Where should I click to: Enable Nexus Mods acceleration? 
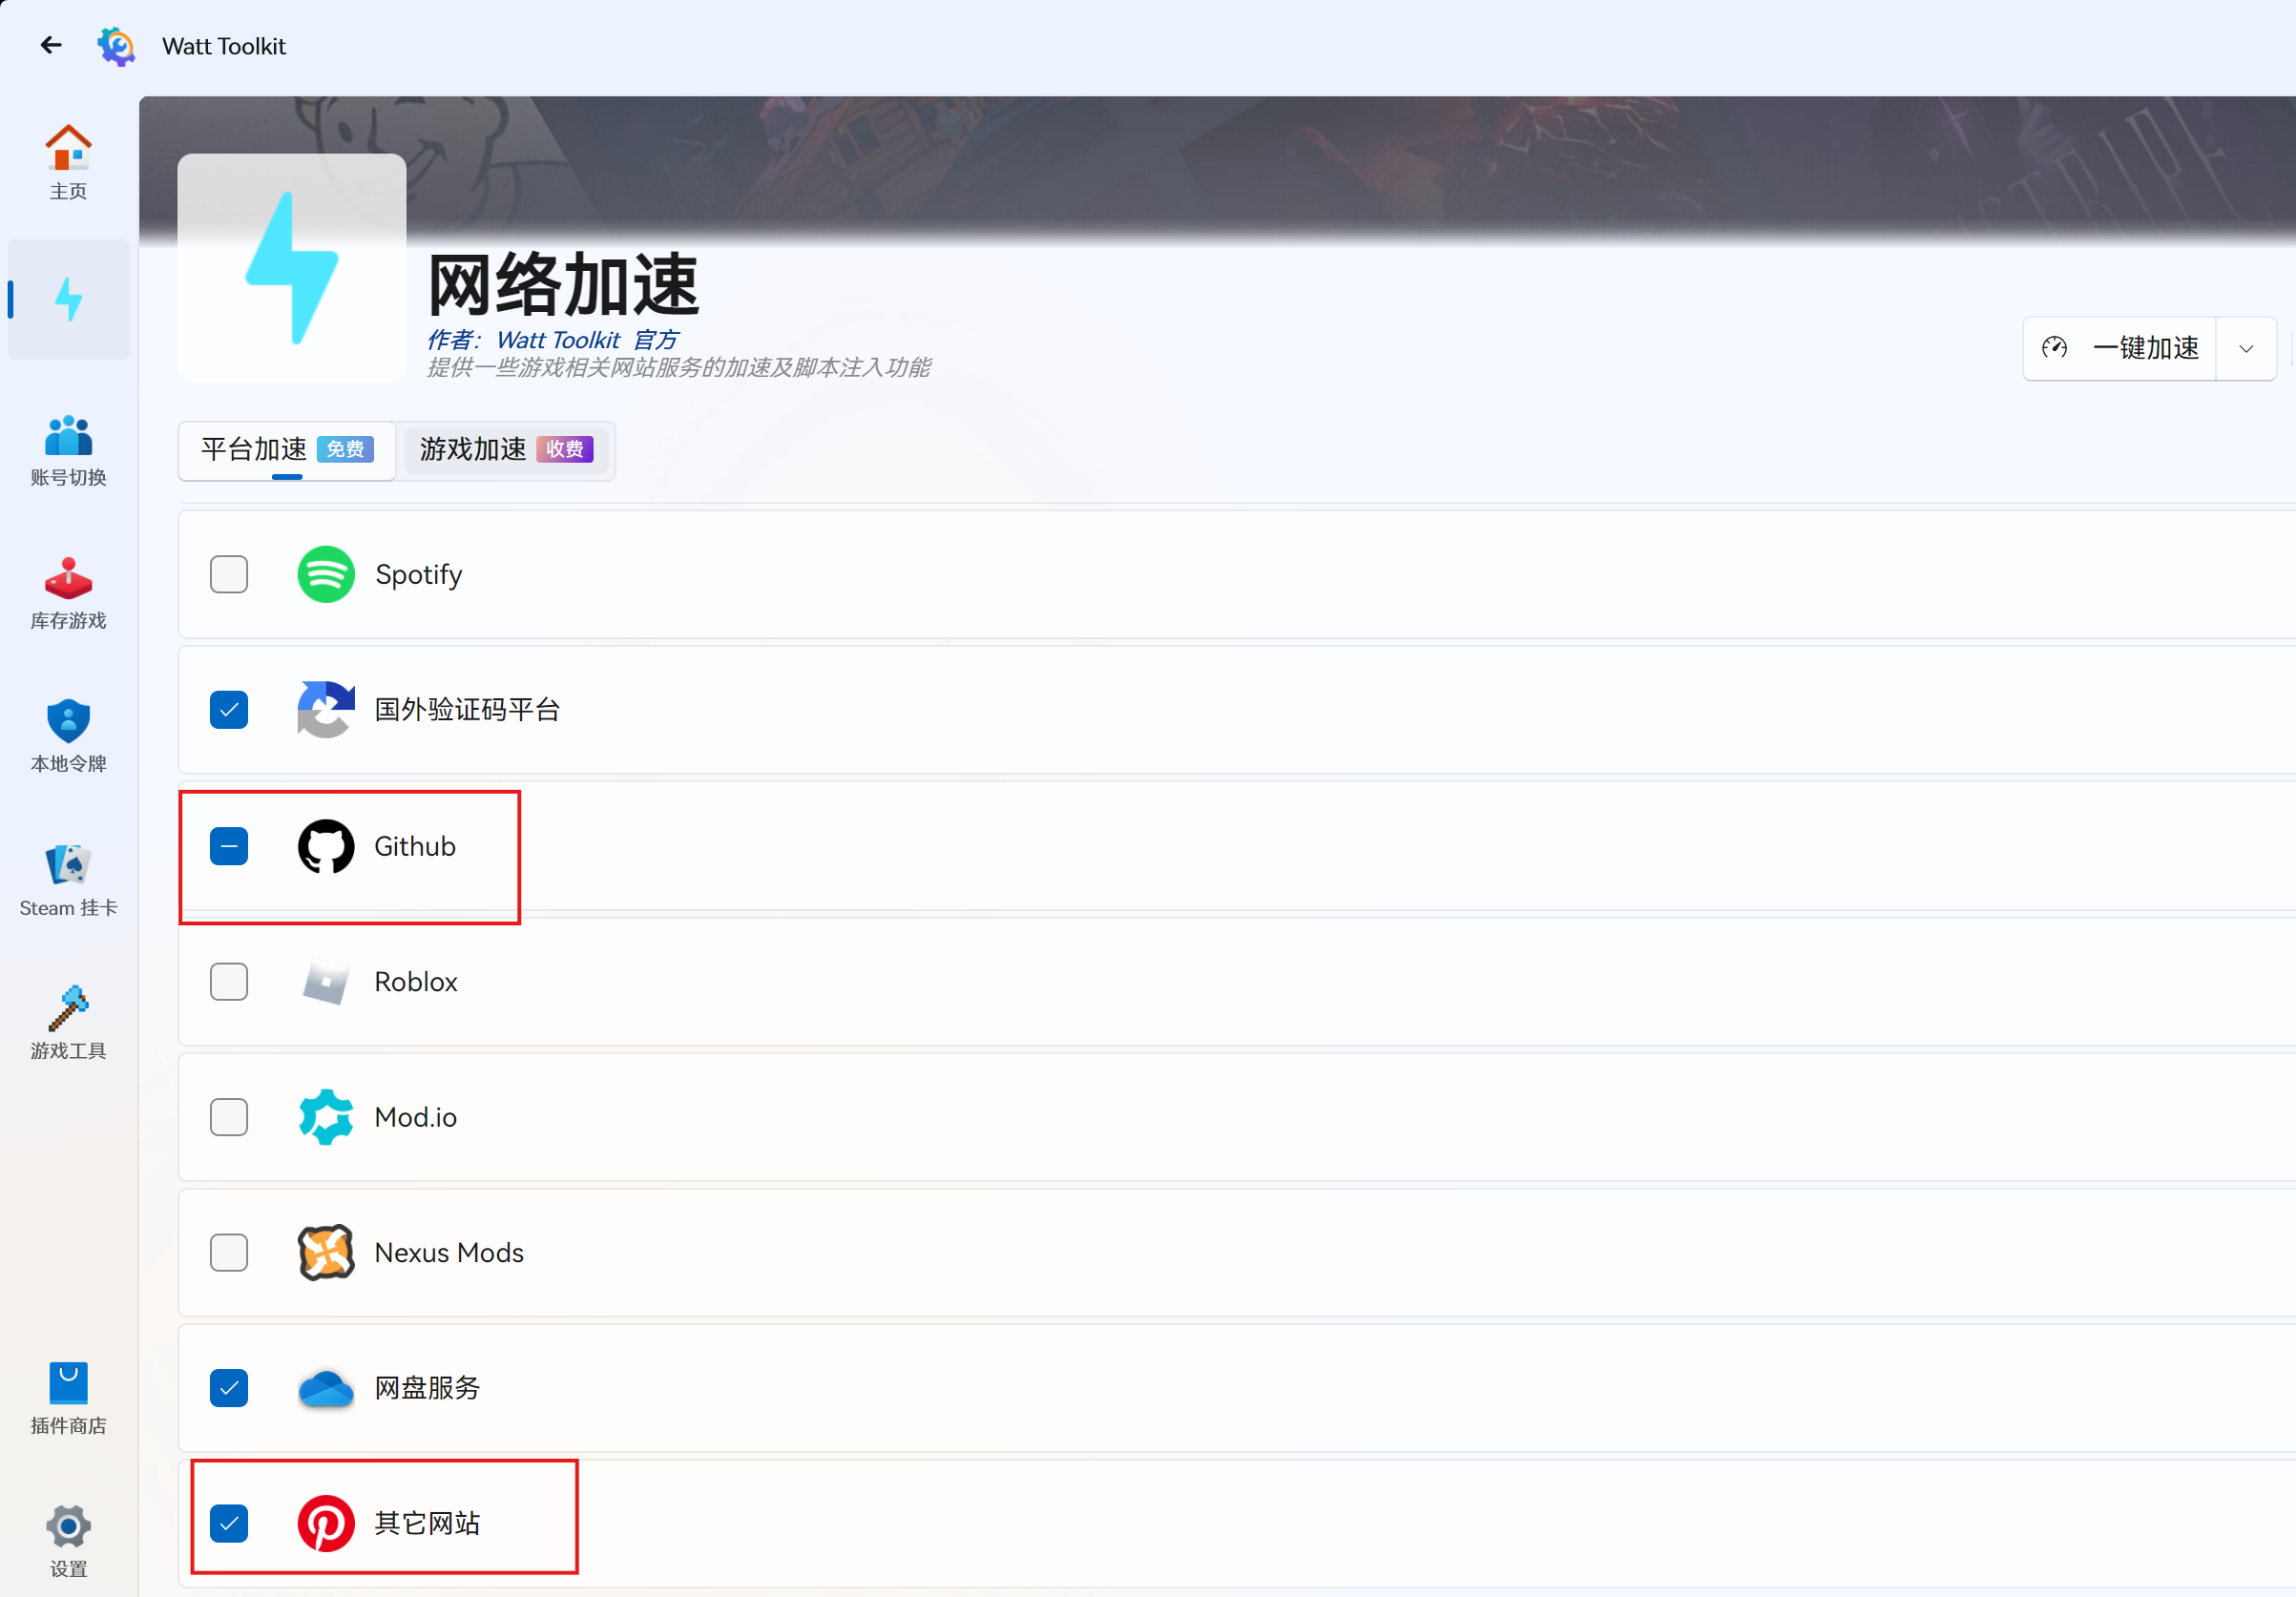(229, 1252)
